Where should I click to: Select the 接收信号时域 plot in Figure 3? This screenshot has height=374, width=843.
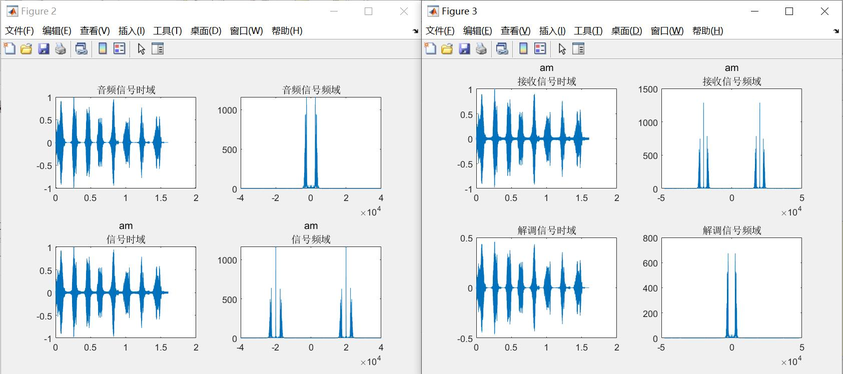tap(546, 139)
